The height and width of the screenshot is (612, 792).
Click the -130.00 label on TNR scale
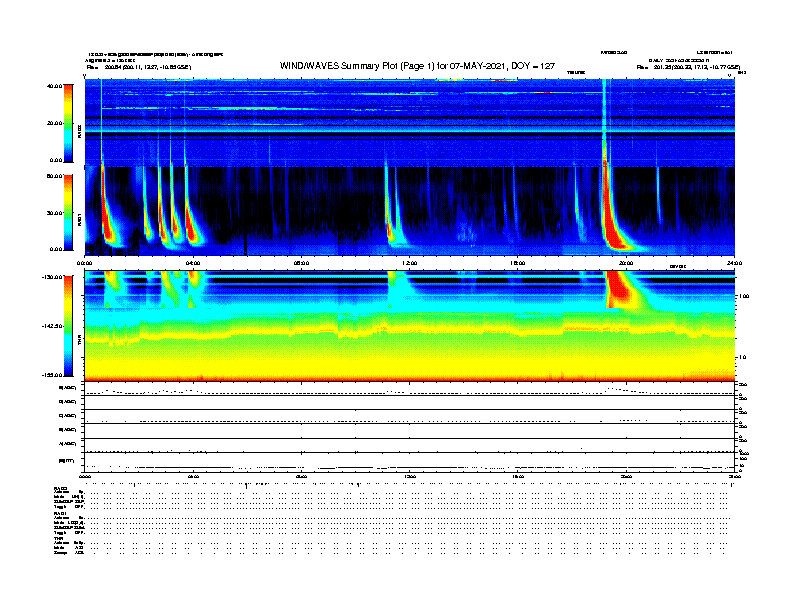point(53,277)
